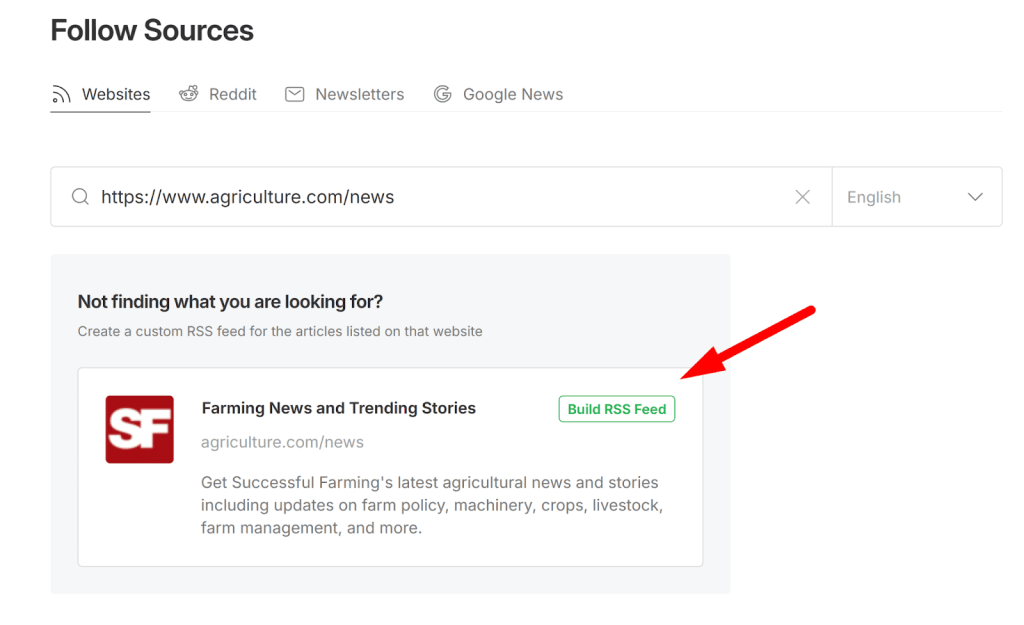Image resolution: width=1024 pixels, height=625 pixels.
Task: View the Google News tab
Action: (x=498, y=93)
